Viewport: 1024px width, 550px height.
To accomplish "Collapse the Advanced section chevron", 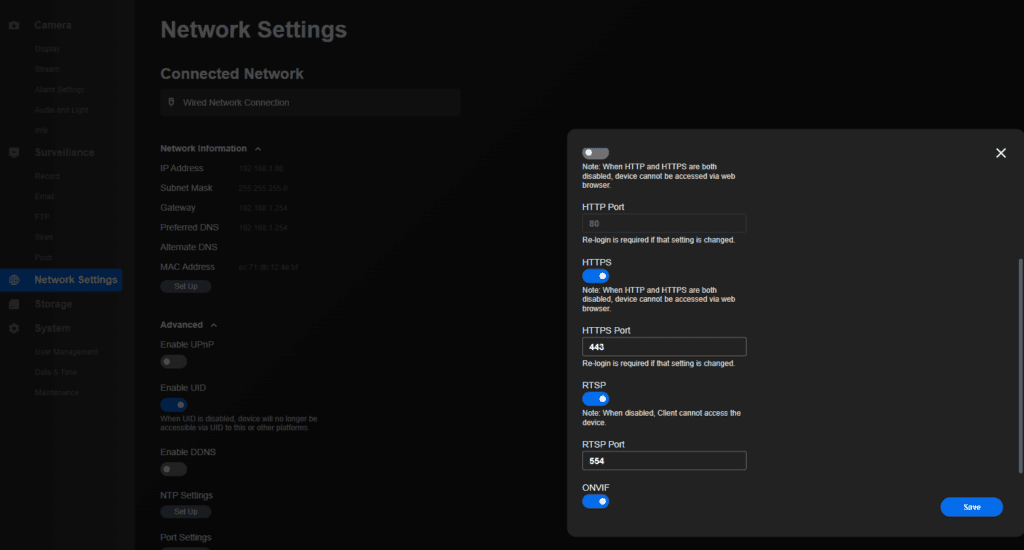I will 213,325.
